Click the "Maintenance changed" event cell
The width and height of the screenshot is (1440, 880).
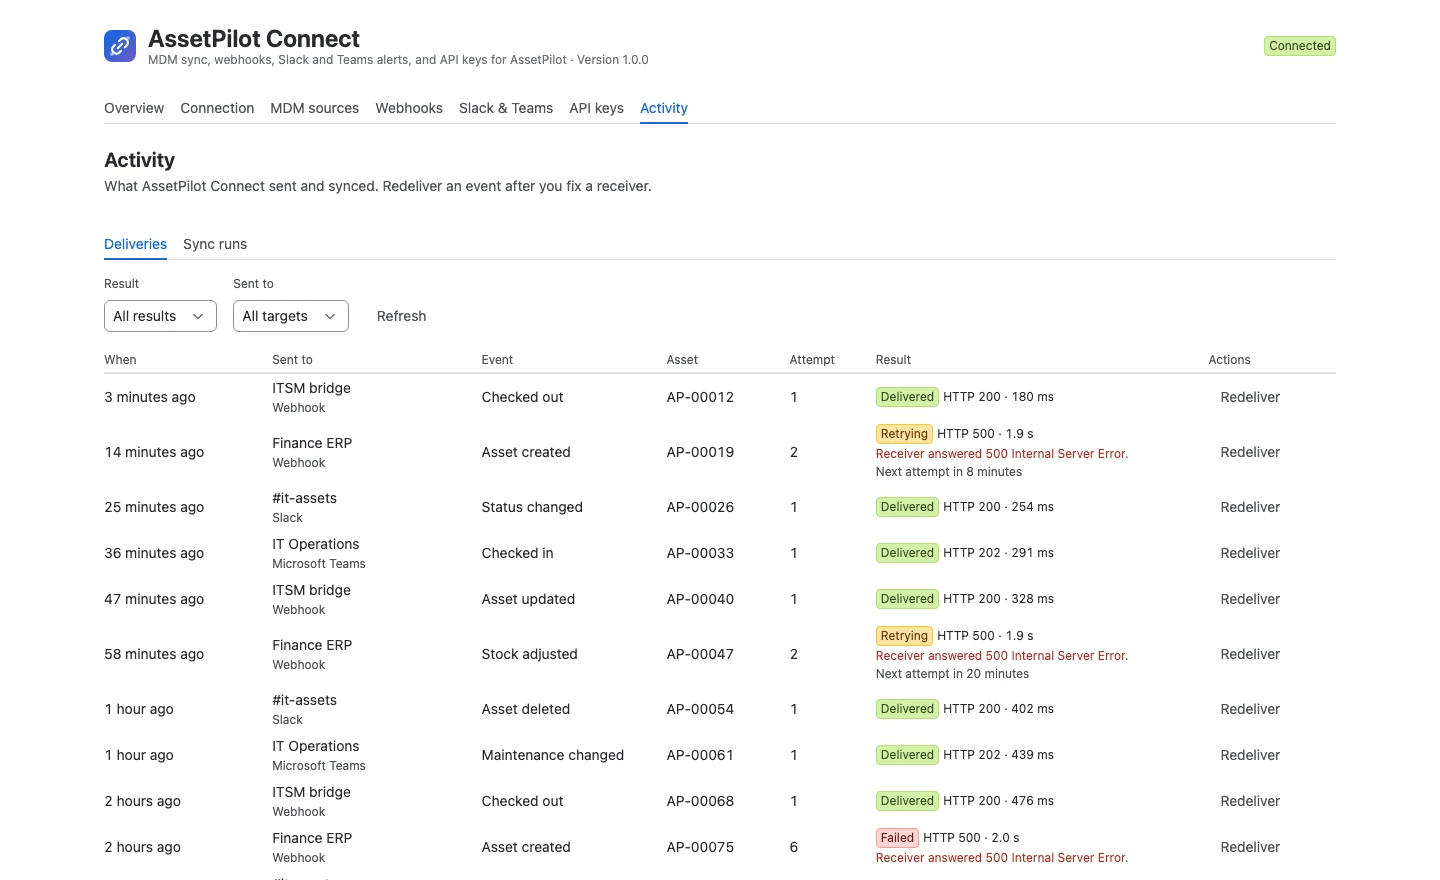click(553, 755)
